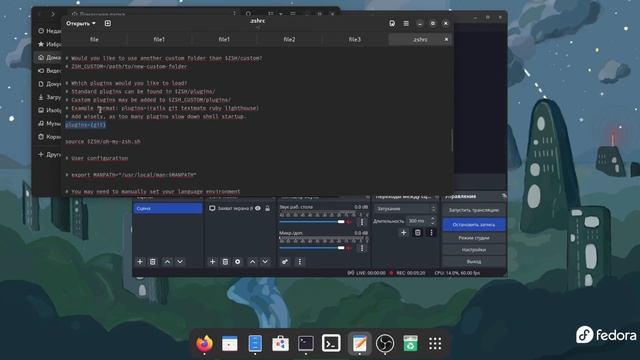Viewport: 640px width, 360px height.
Task: Click forward arrow in Files window
Action: [x=53, y=14]
